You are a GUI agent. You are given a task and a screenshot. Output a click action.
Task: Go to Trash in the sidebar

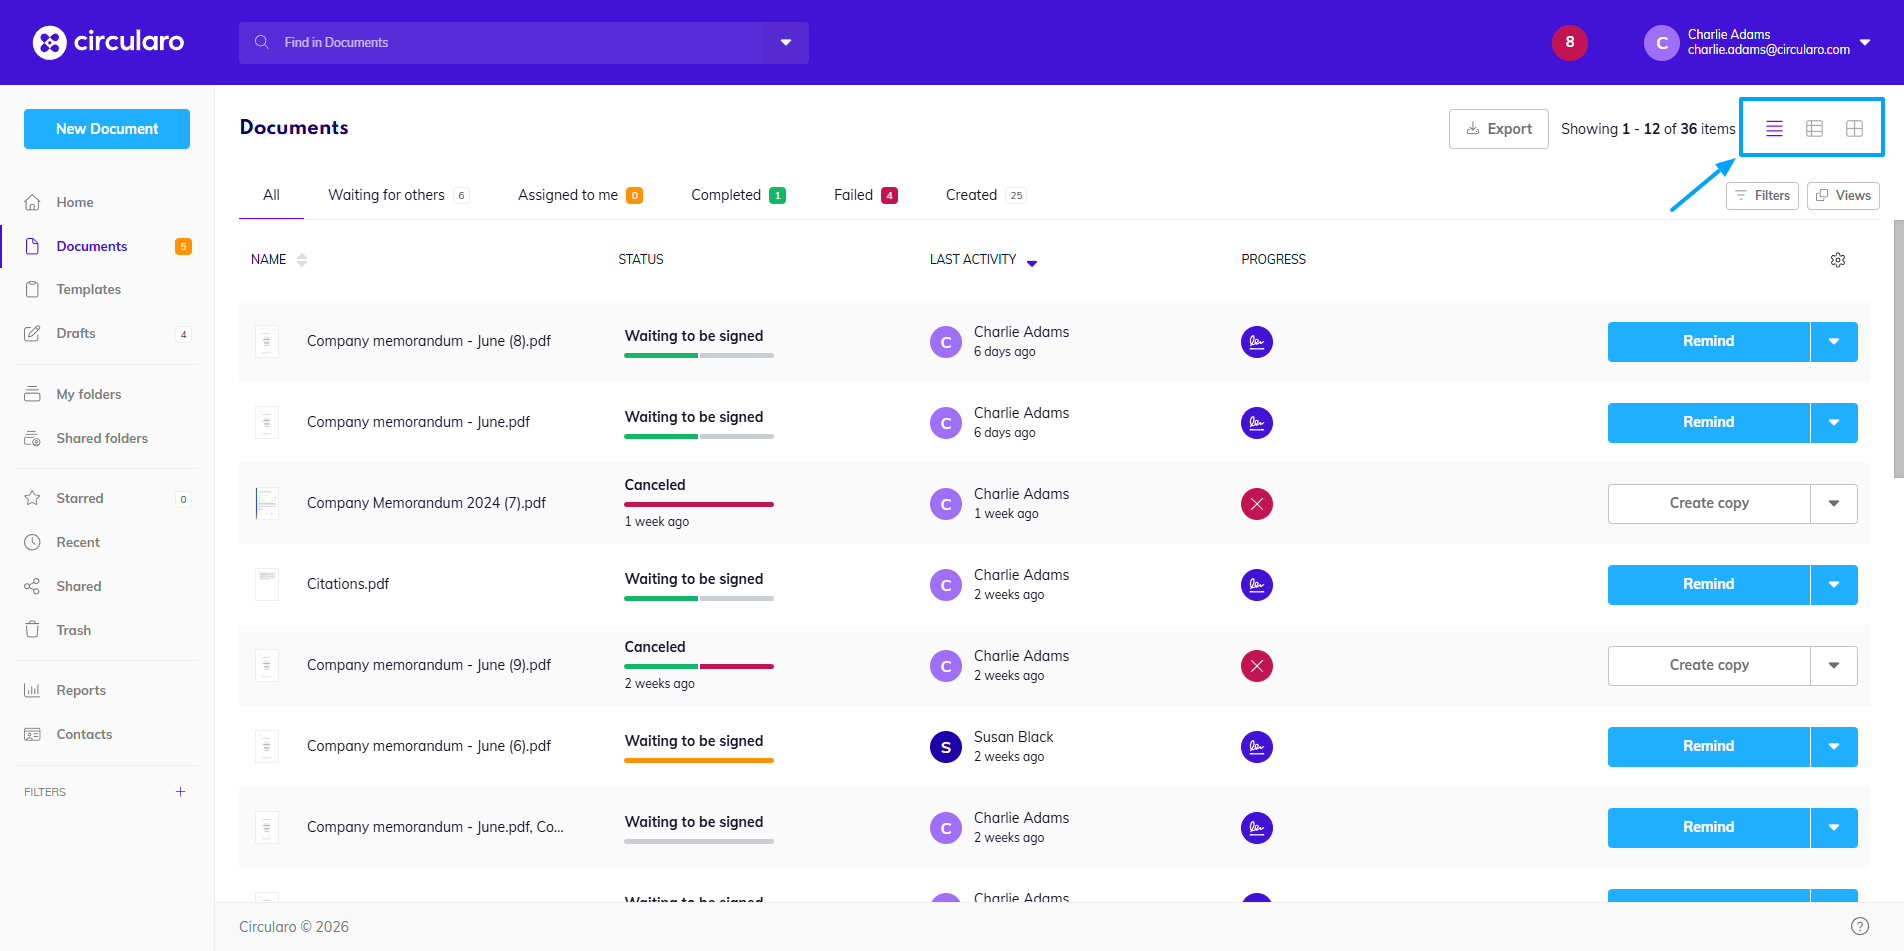pos(73,630)
